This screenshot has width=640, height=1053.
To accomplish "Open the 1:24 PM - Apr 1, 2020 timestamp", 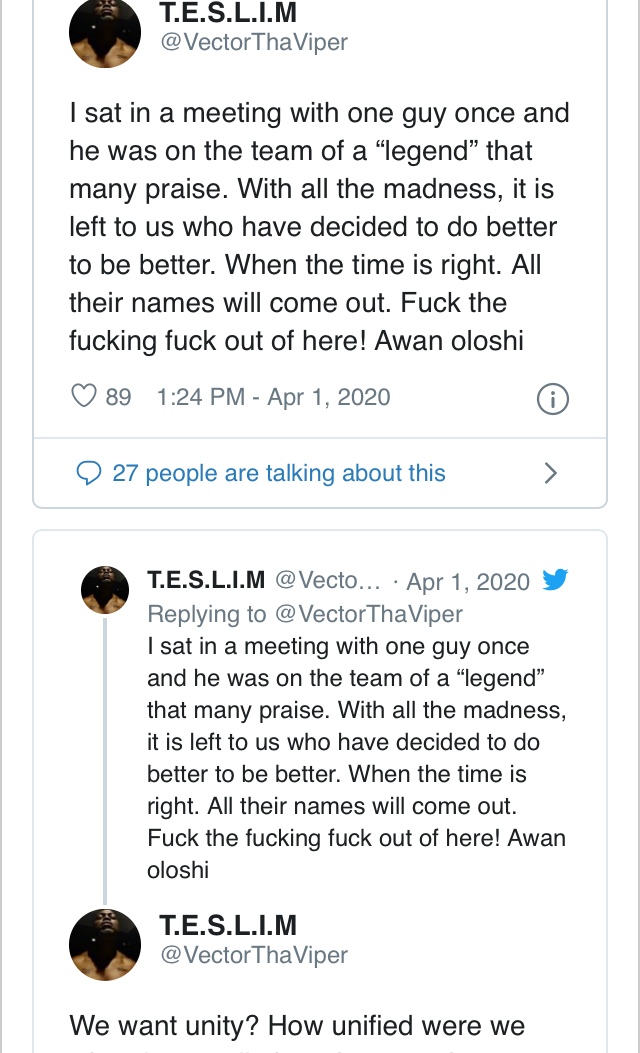I will pyautogui.click(x=273, y=397).
